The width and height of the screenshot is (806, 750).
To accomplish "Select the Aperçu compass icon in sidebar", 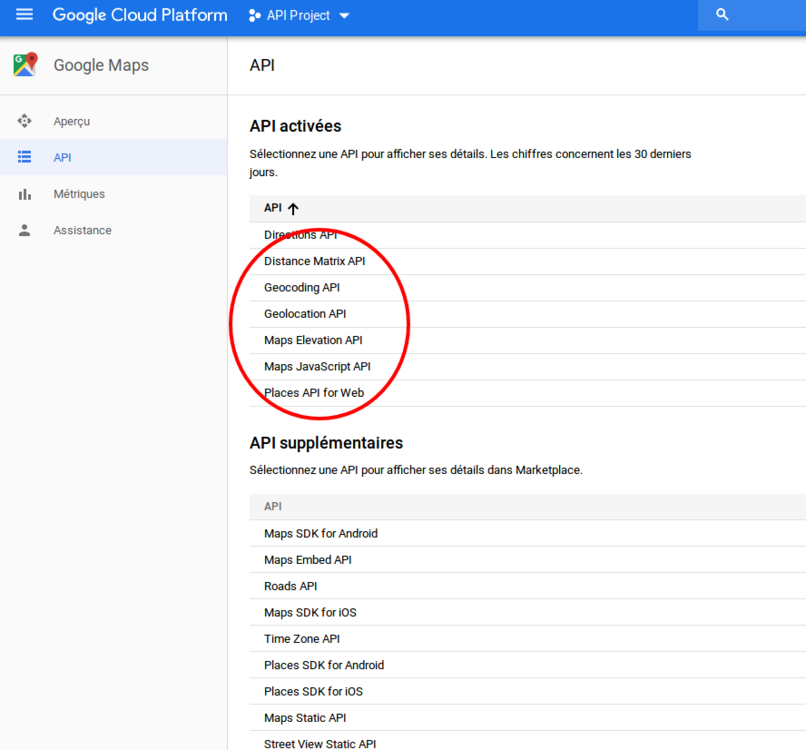I will 24,120.
